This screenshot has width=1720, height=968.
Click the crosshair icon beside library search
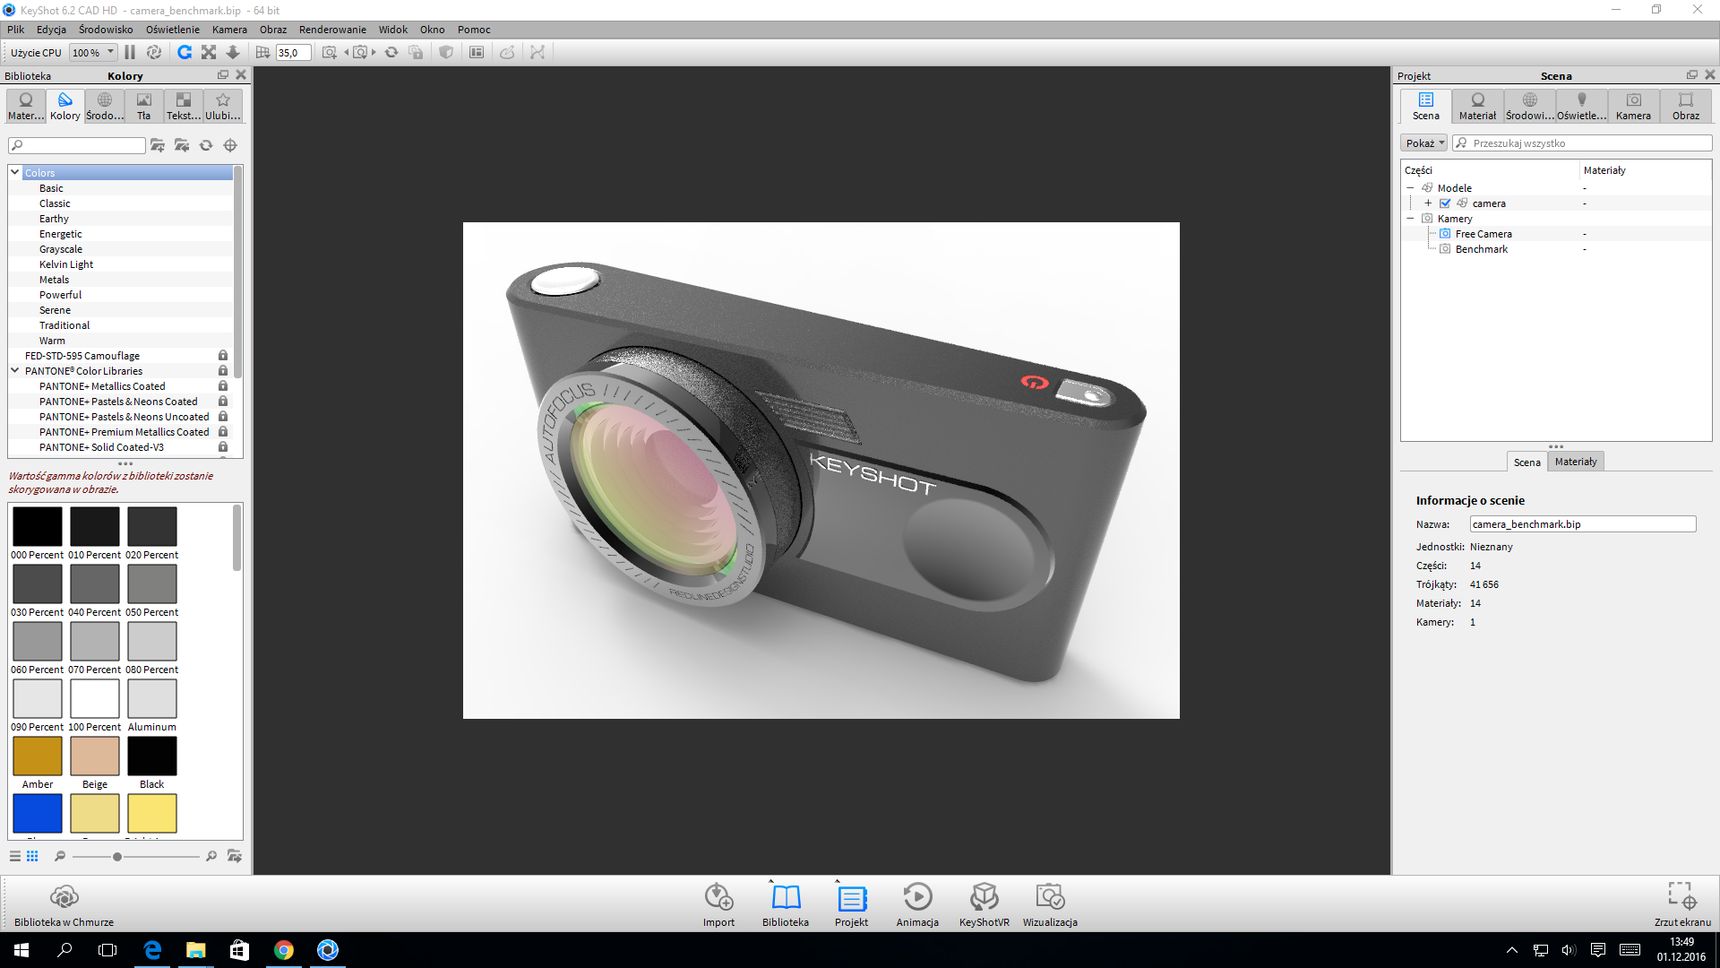click(x=230, y=145)
